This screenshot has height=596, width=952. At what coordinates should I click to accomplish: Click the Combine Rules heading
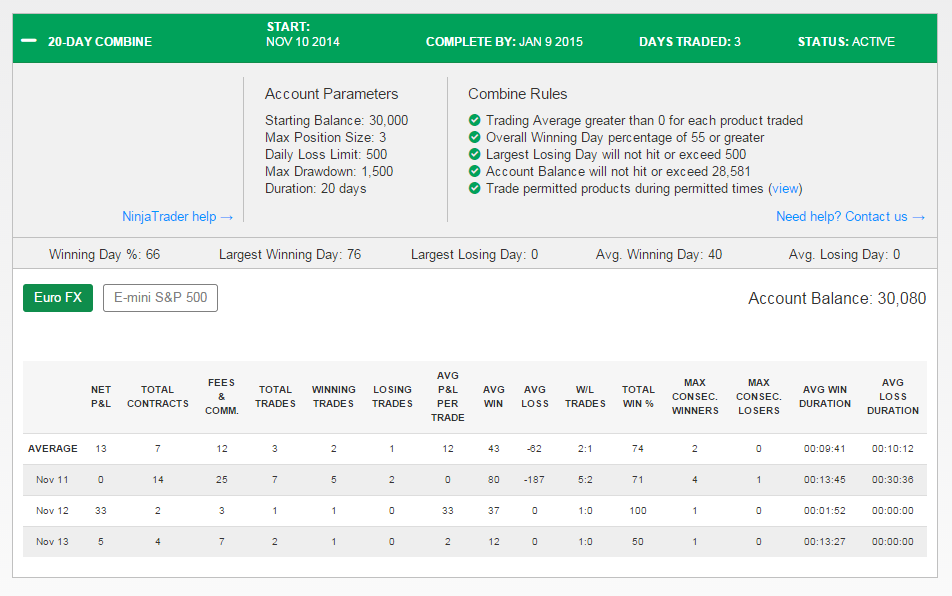click(x=518, y=94)
